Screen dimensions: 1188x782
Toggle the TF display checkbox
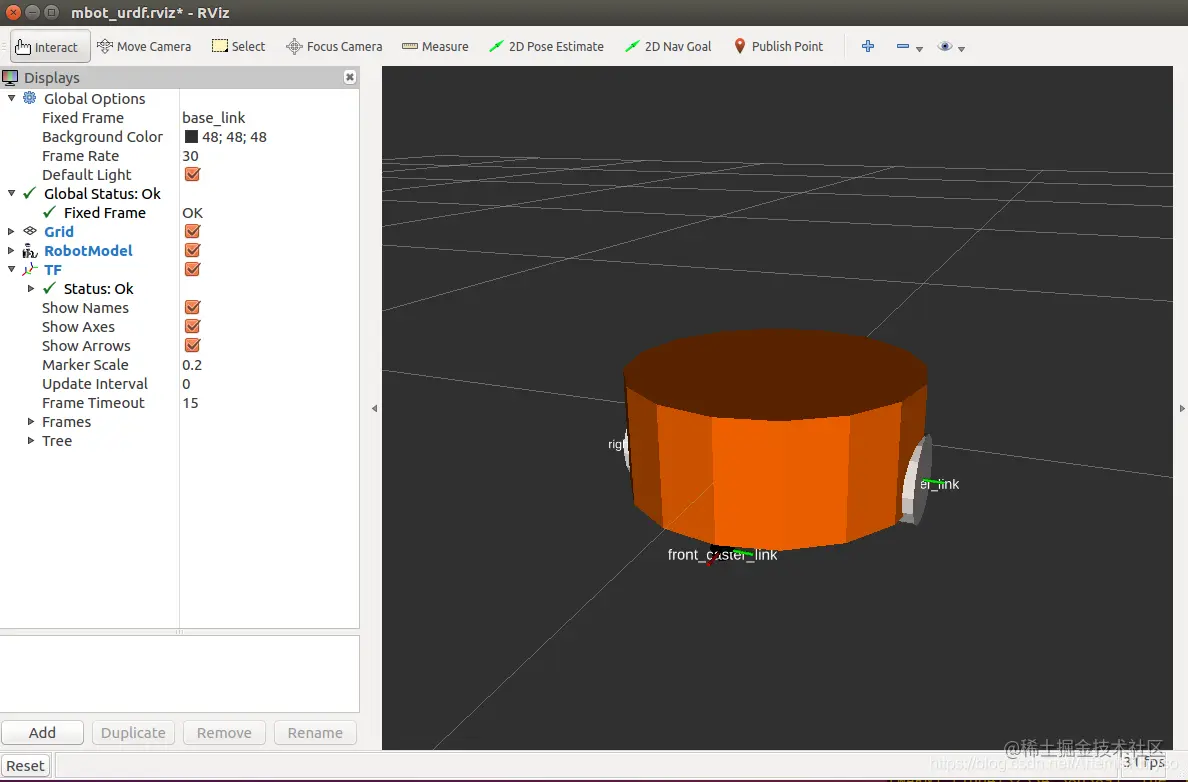[x=192, y=269]
